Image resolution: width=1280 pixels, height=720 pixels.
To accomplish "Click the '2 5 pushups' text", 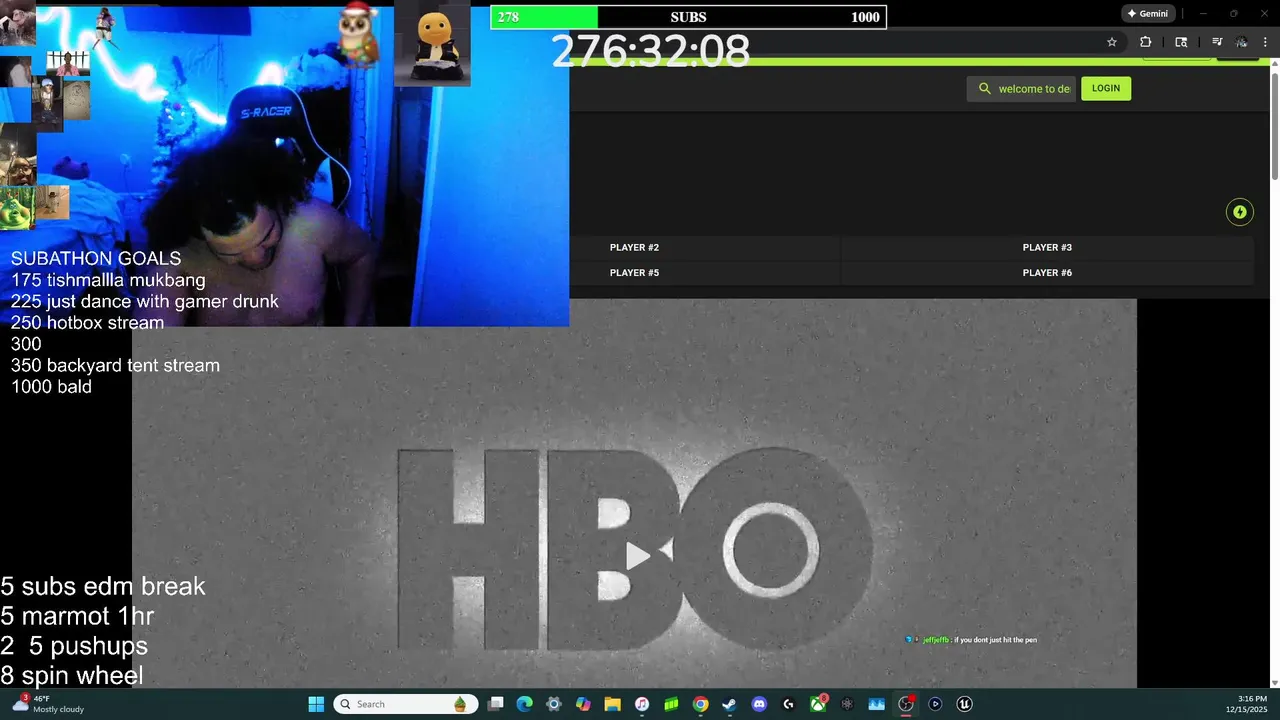I will point(74,646).
